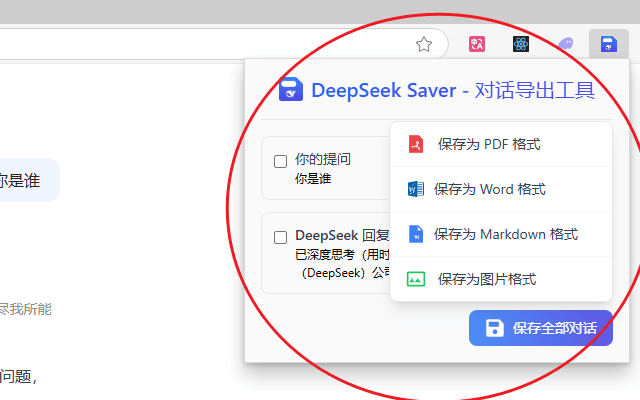
Task: Check the DeepSeek 回复 checkbox
Action: [281, 237]
